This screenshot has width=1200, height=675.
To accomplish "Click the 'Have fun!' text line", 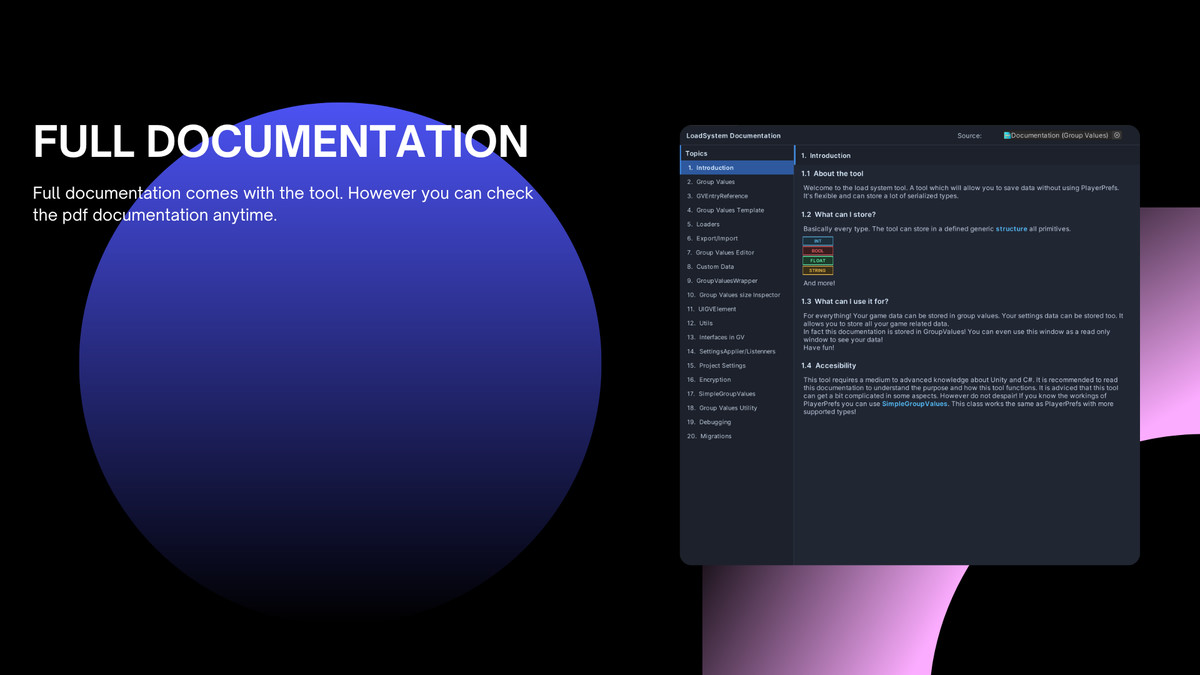I will 818,348.
